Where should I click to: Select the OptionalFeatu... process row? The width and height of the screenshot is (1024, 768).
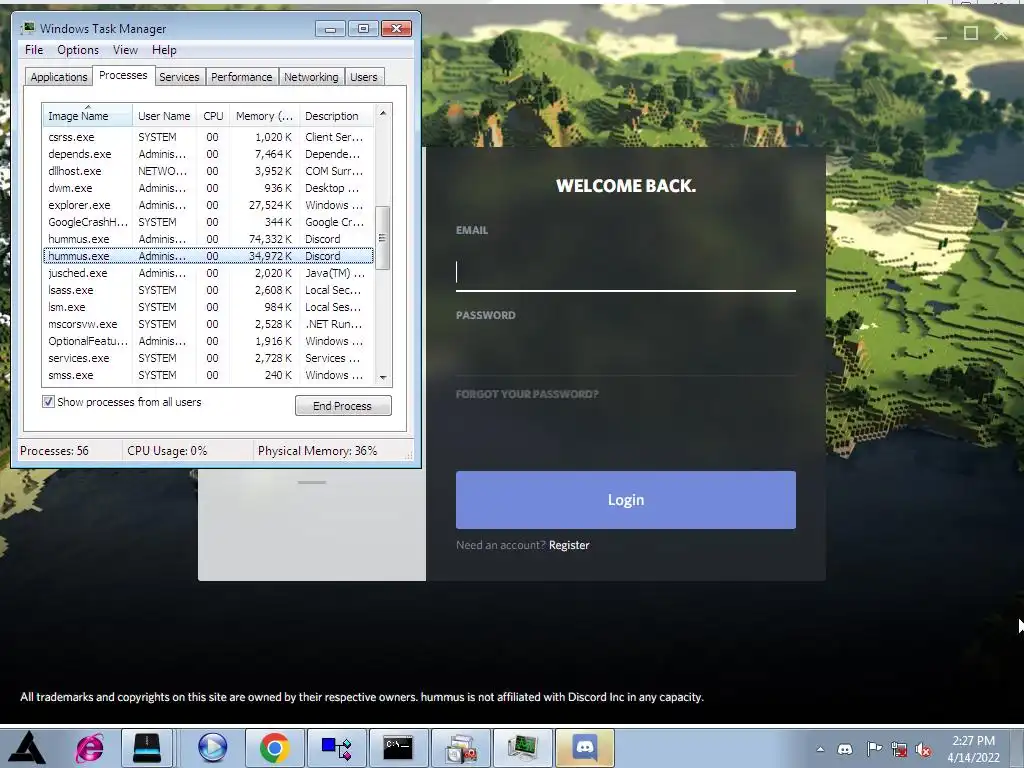pos(208,341)
